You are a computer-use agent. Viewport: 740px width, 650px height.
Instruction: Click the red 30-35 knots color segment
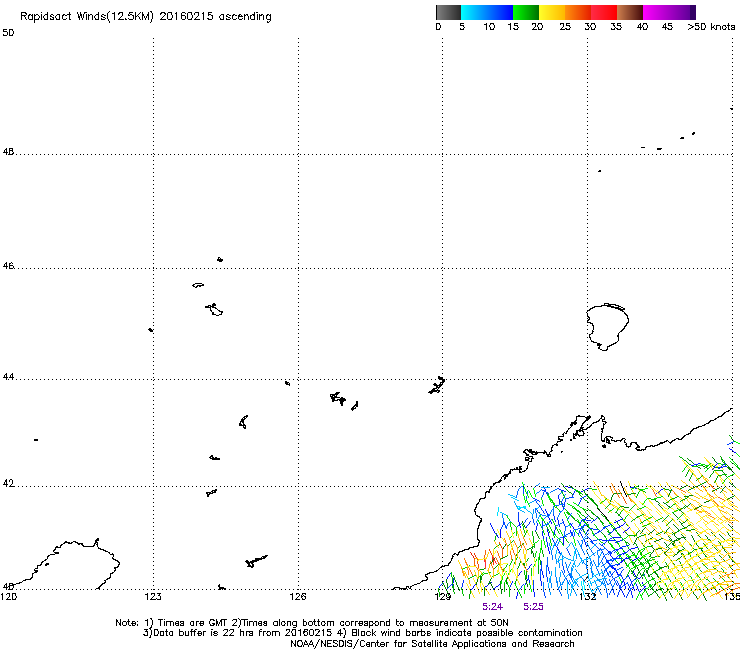coord(604,12)
